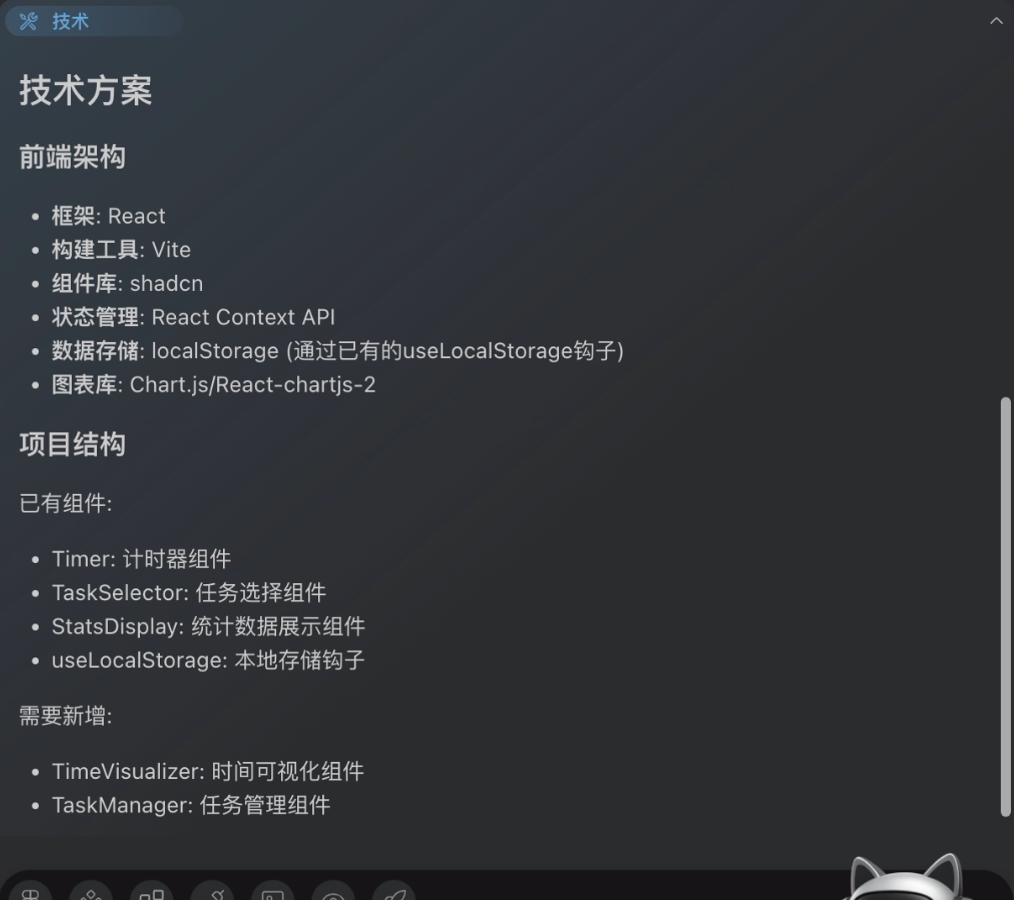This screenshot has width=1014, height=900.
Task: Click the wrench tools icon beside 技术
Action: coord(28,21)
